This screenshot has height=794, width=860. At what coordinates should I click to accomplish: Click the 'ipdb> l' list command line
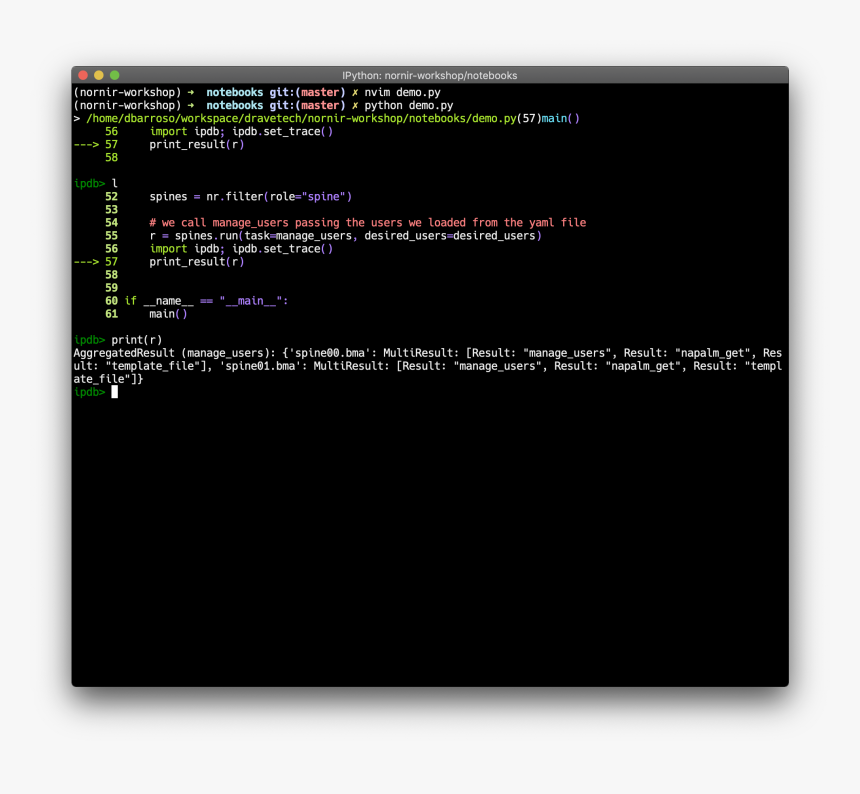point(96,183)
